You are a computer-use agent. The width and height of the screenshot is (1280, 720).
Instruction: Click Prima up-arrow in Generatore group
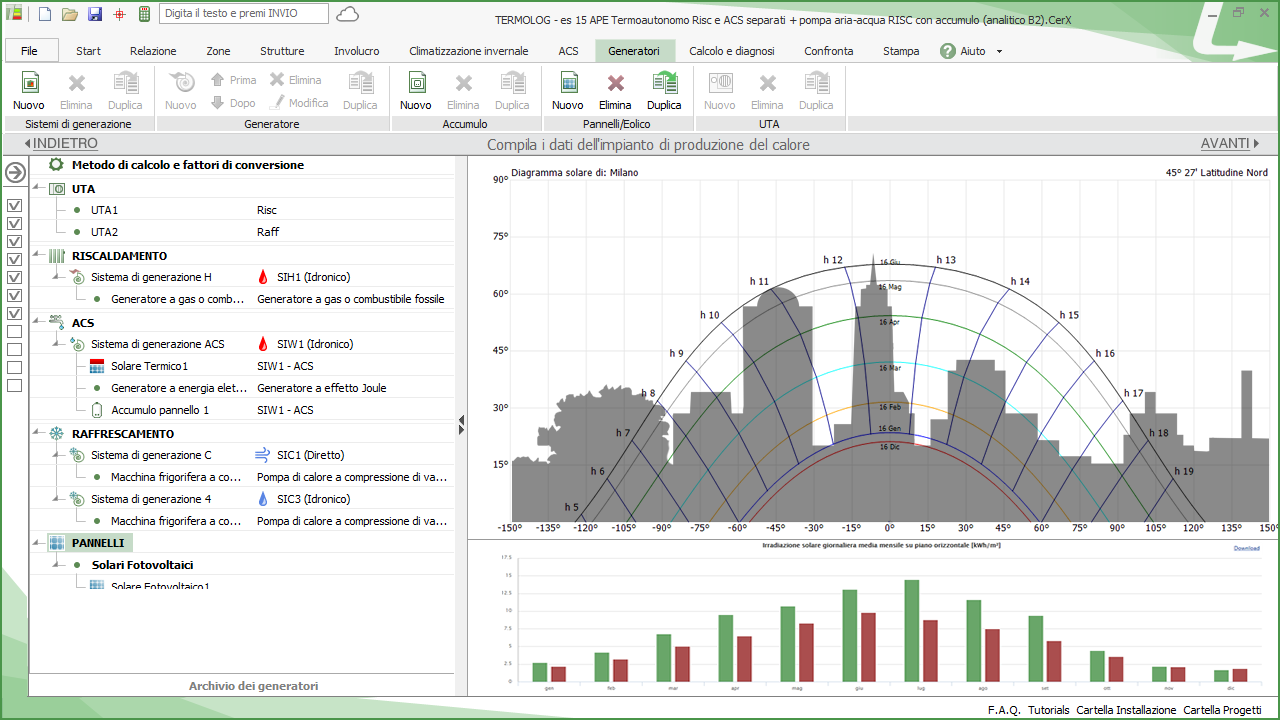tap(233, 80)
